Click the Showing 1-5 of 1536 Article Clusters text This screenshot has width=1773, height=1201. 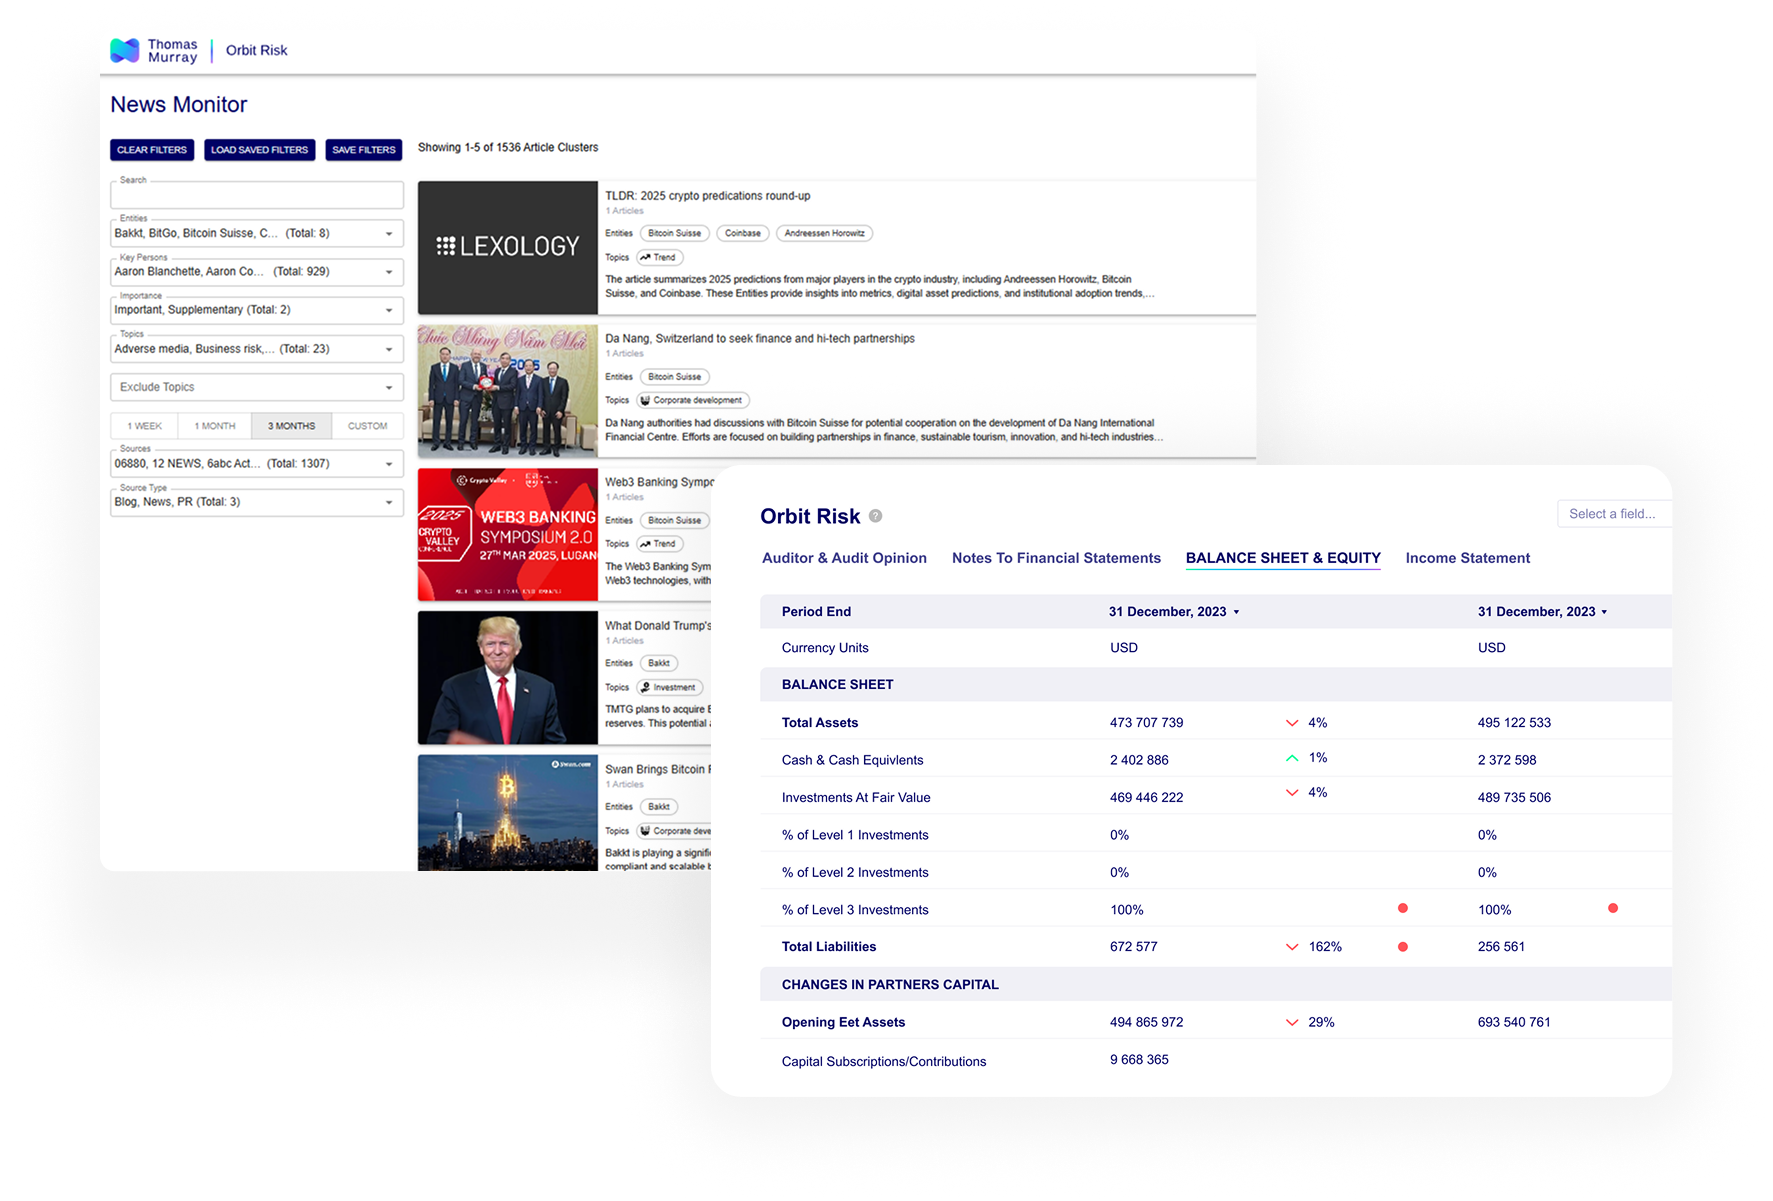tap(508, 148)
